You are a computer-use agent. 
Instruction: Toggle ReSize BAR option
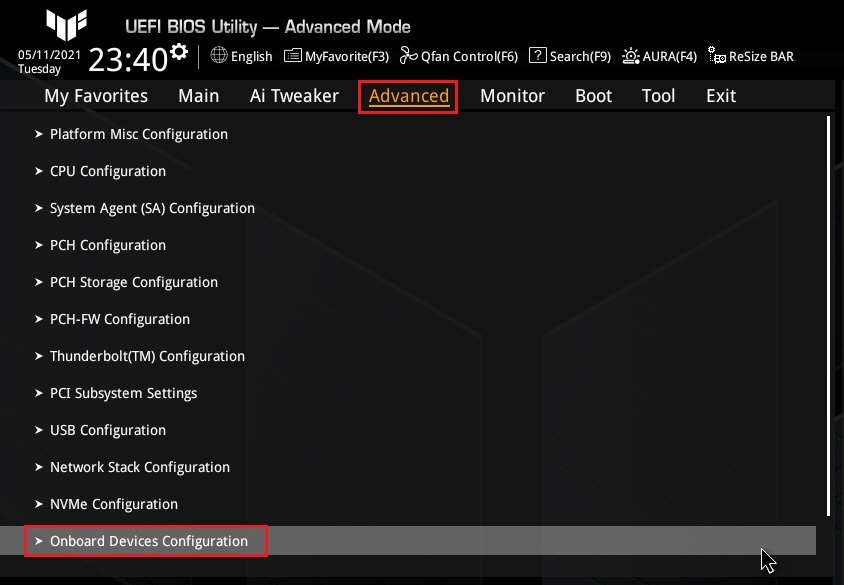tap(761, 57)
